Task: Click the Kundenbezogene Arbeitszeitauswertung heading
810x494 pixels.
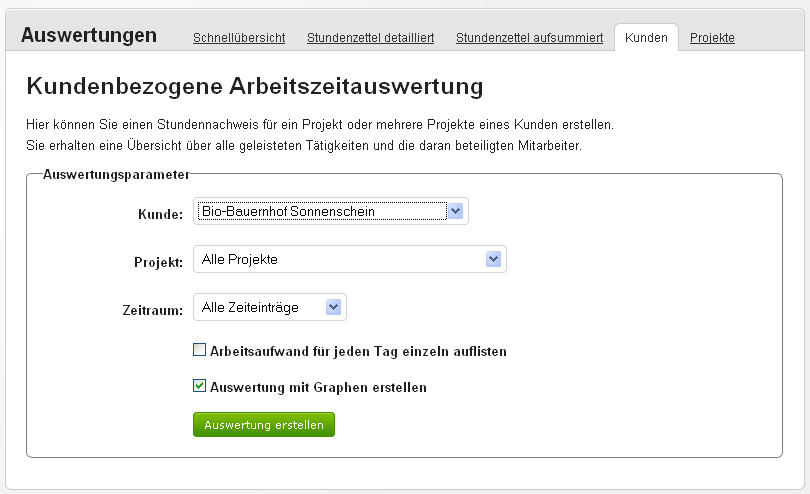Action: click(x=254, y=87)
